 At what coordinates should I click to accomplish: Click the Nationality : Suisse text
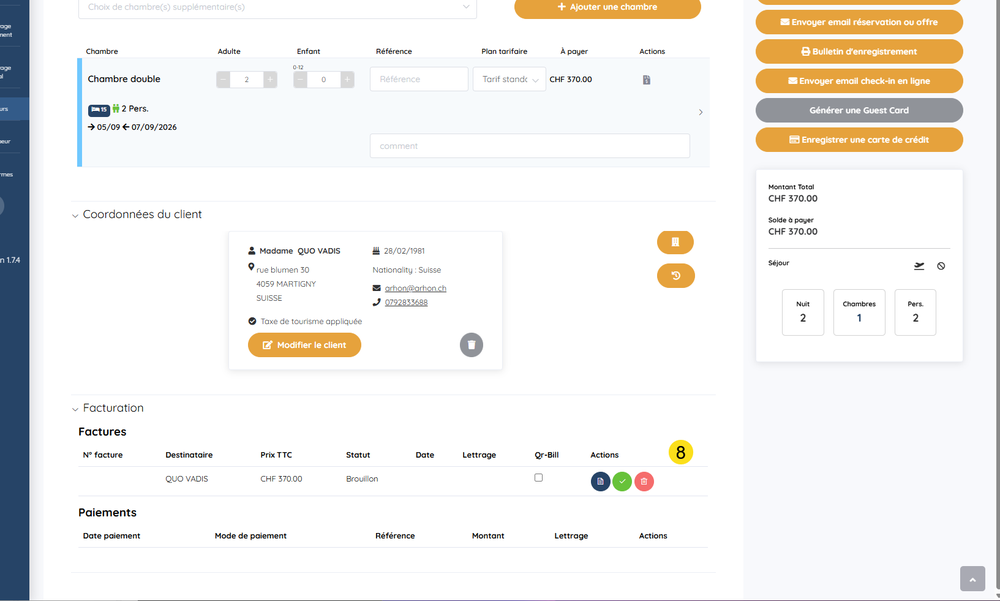coord(407,271)
